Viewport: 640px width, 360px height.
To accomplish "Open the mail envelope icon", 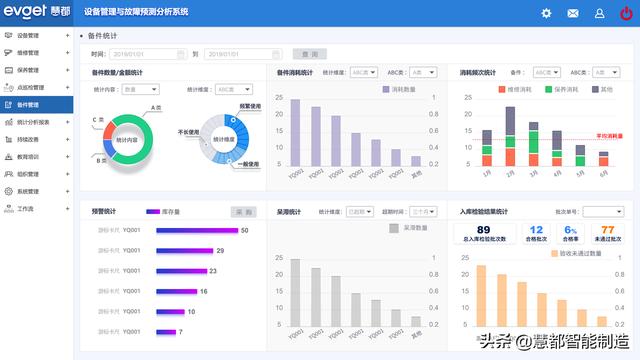I will 573,13.
